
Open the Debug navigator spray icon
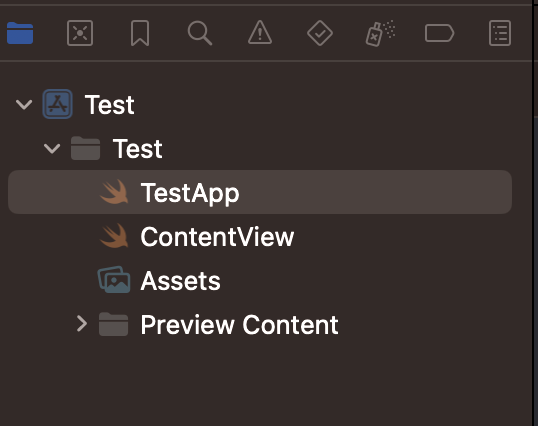coord(380,33)
